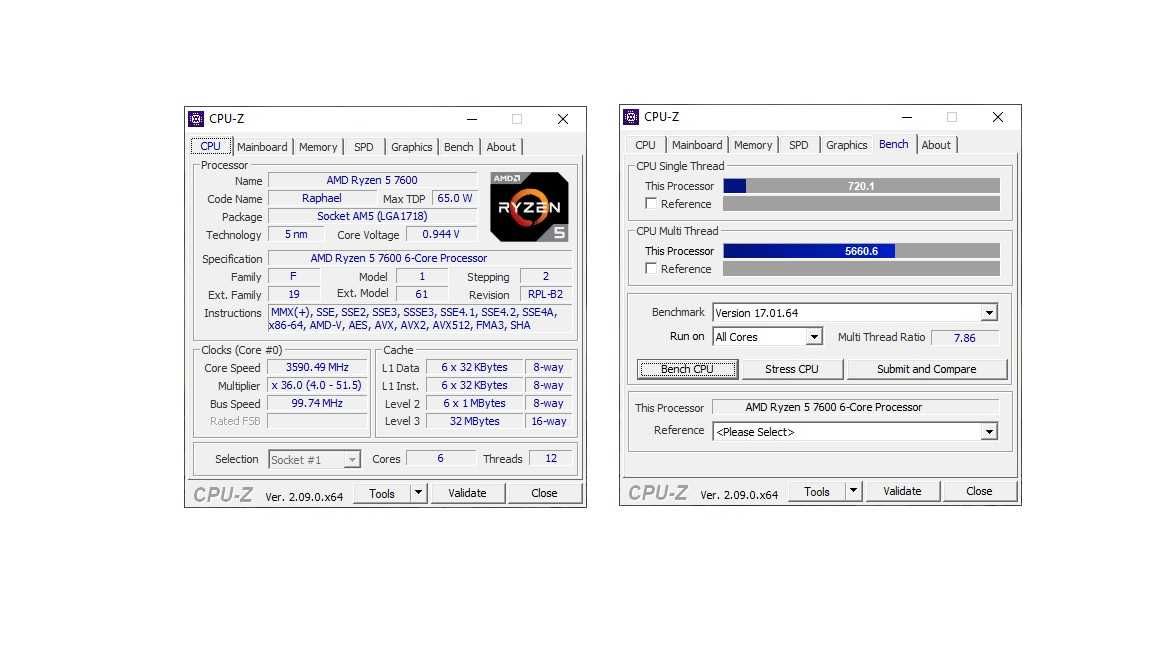Minimize the right CPU-Z Bench window

pyautogui.click(x=907, y=117)
